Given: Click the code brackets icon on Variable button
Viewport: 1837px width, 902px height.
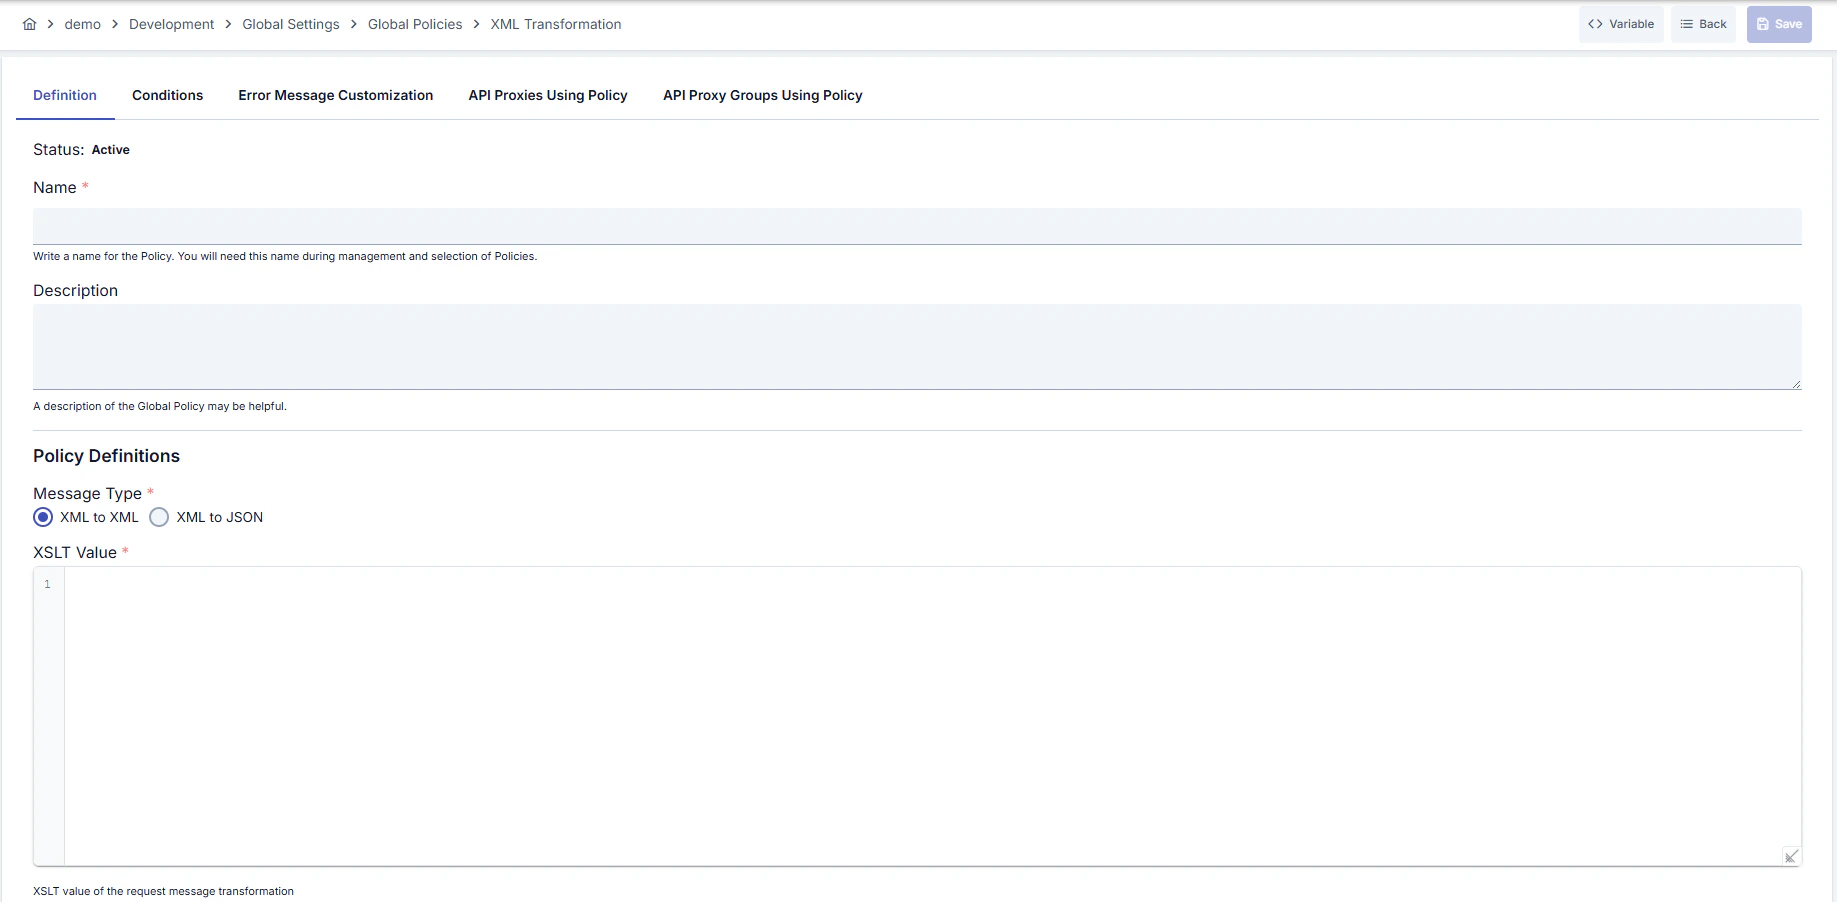Looking at the screenshot, I should tap(1598, 23).
